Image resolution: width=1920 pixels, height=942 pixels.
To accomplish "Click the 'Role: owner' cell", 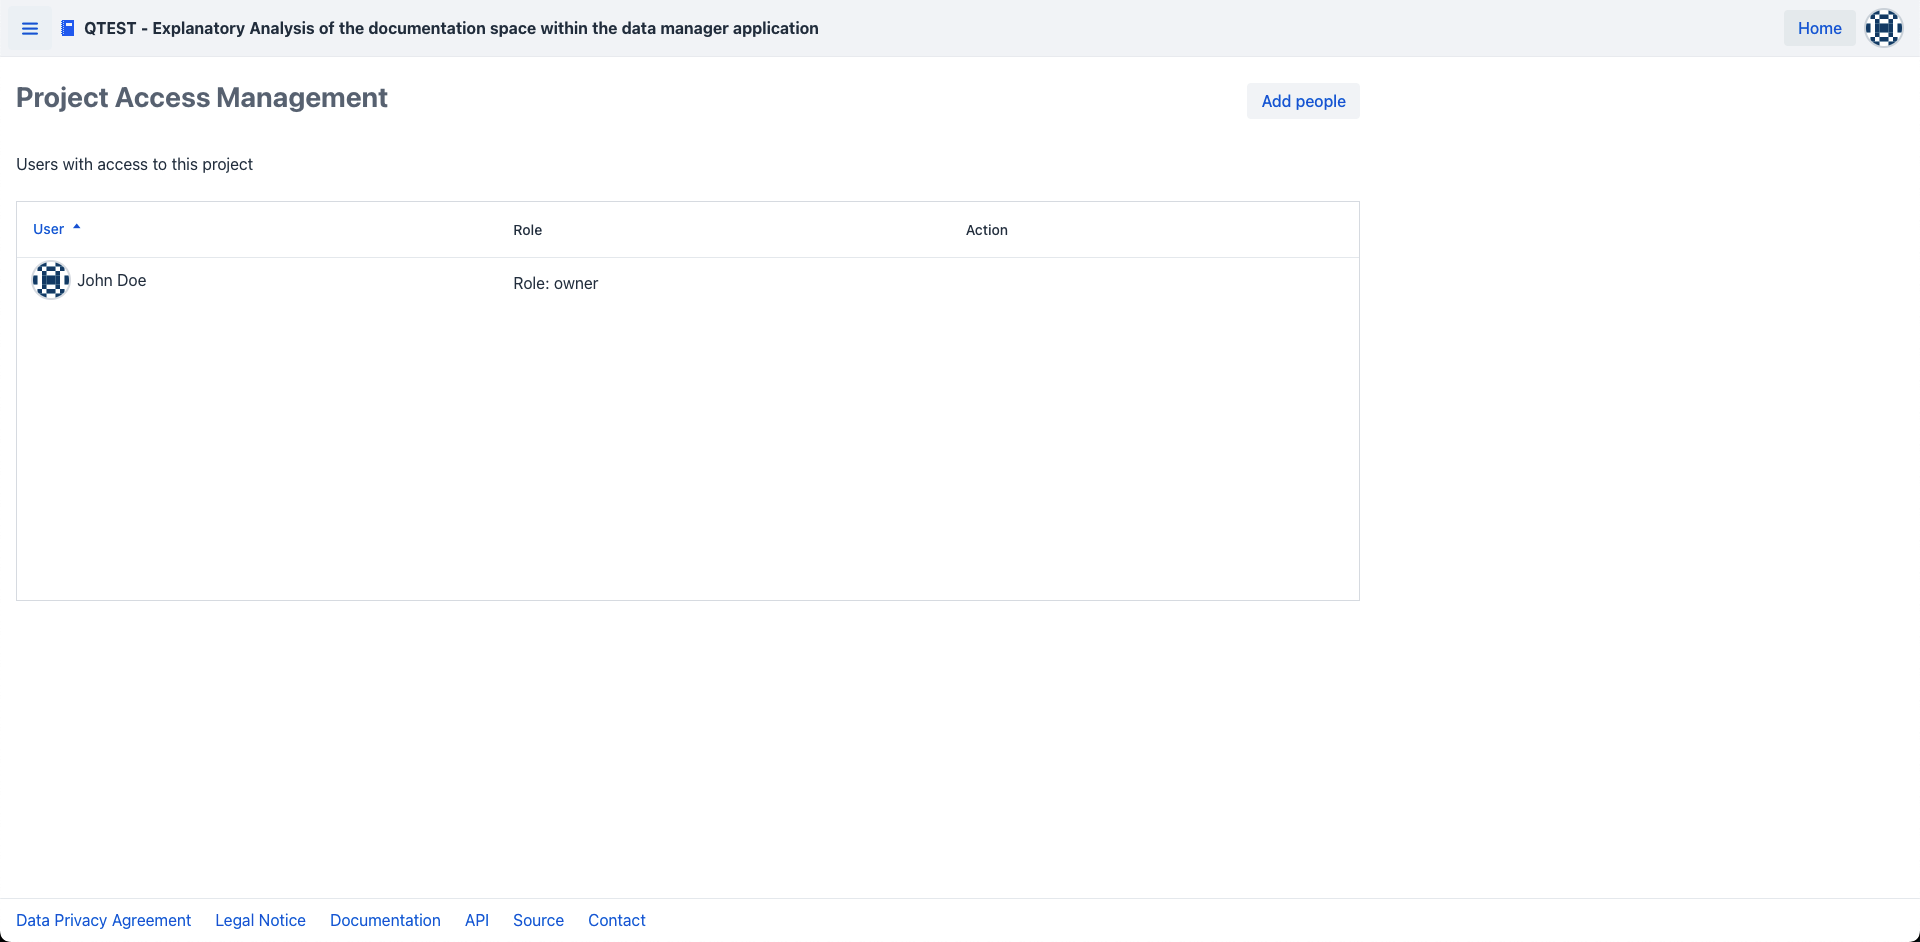I will coord(555,283).
